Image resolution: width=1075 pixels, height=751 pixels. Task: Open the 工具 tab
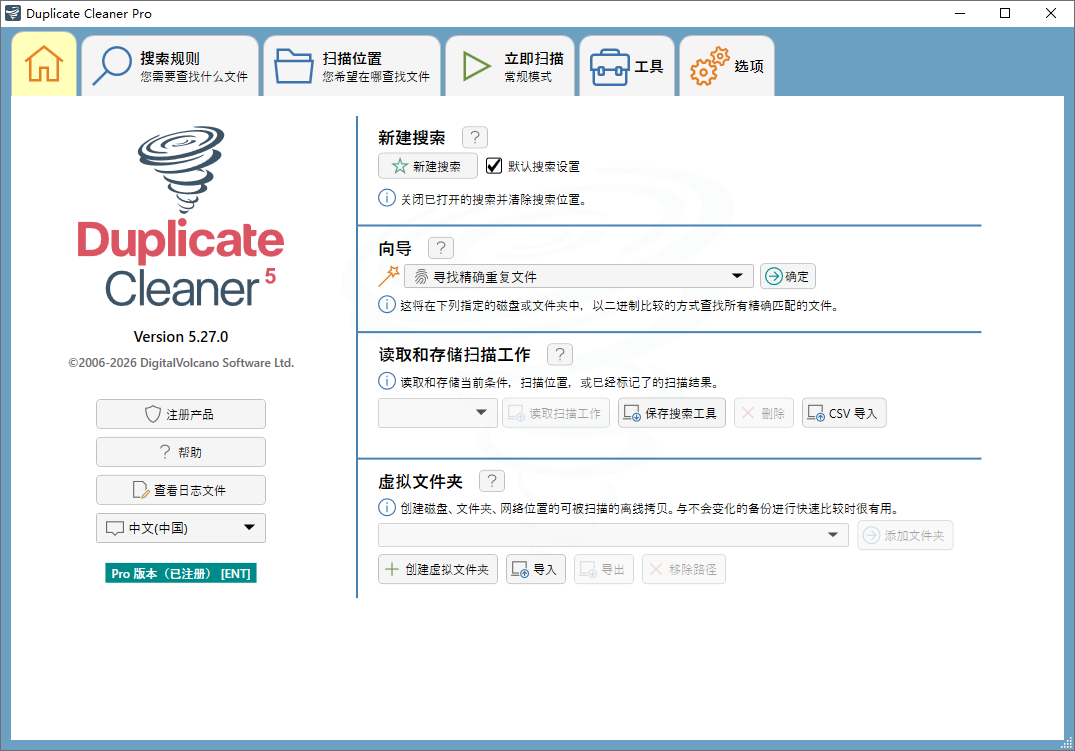click(x=627, y=66)
